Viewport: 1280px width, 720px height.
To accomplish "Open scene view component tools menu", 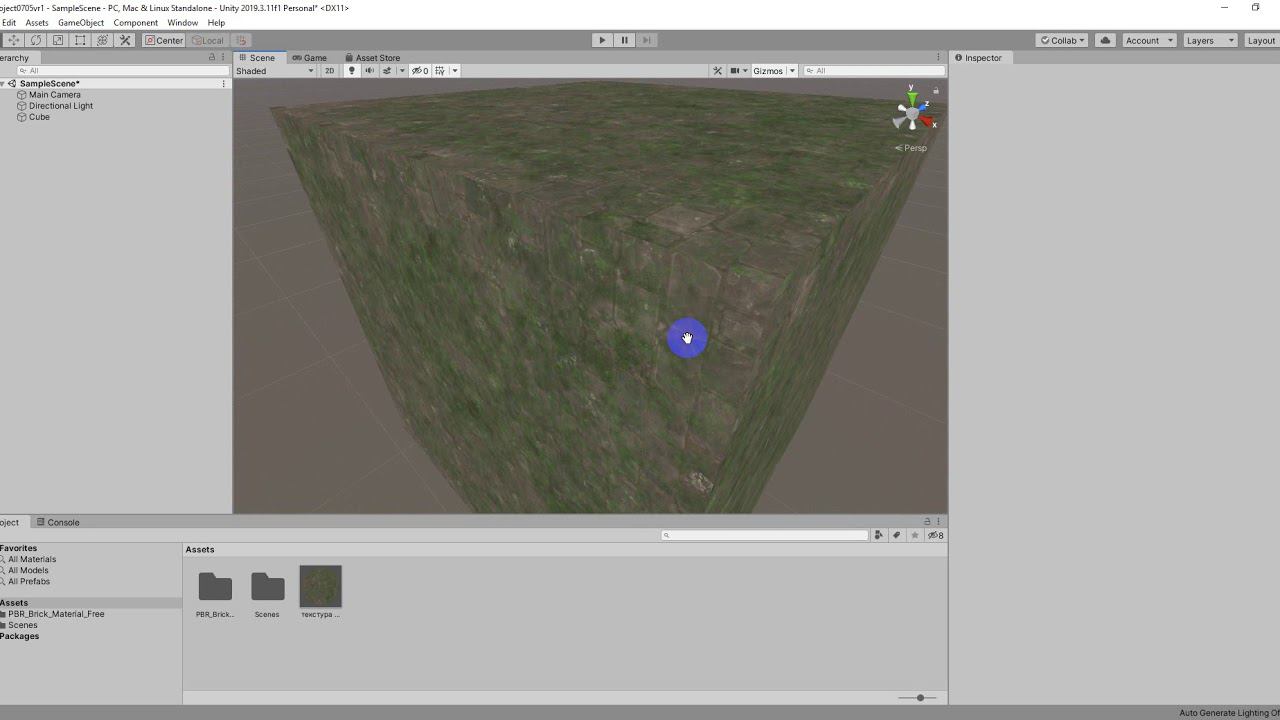I will tap(717, 71).
